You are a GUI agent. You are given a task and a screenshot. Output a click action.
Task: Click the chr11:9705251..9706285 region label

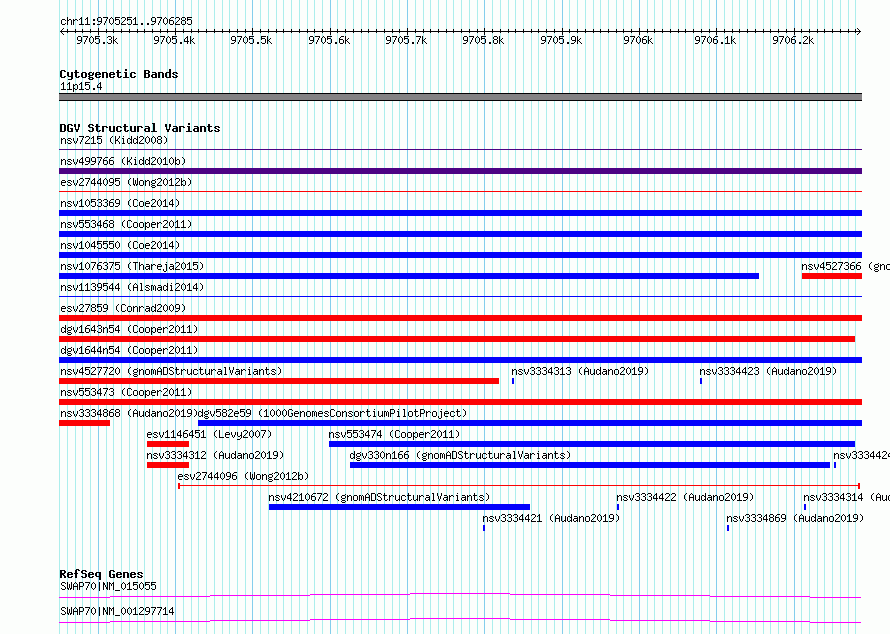point(126,21)
